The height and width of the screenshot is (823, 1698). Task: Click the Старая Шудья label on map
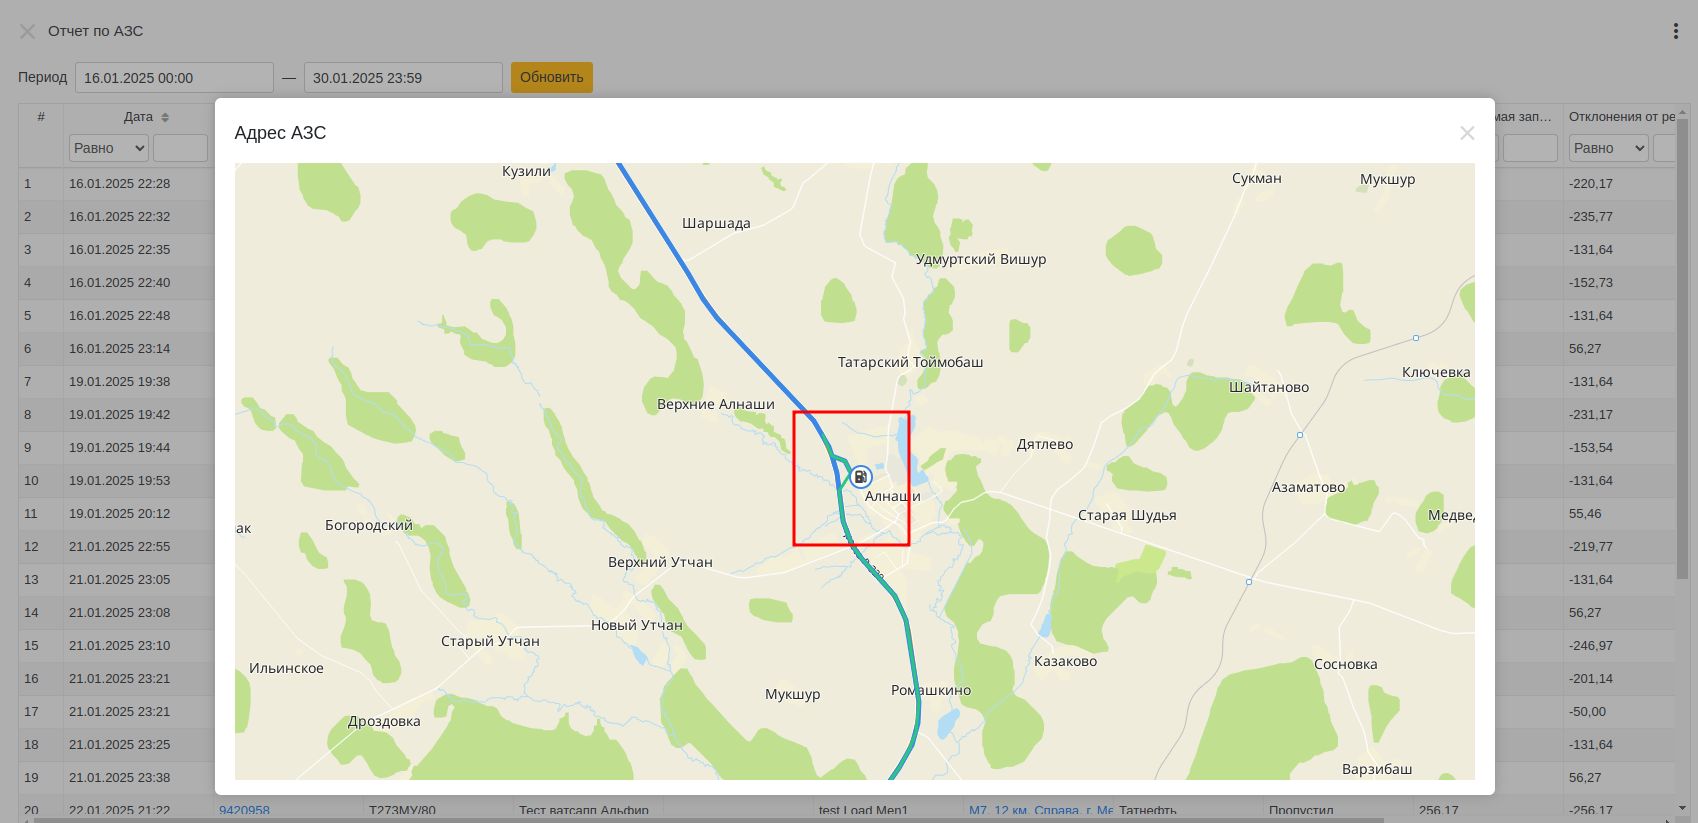(x=1127, y=516)
